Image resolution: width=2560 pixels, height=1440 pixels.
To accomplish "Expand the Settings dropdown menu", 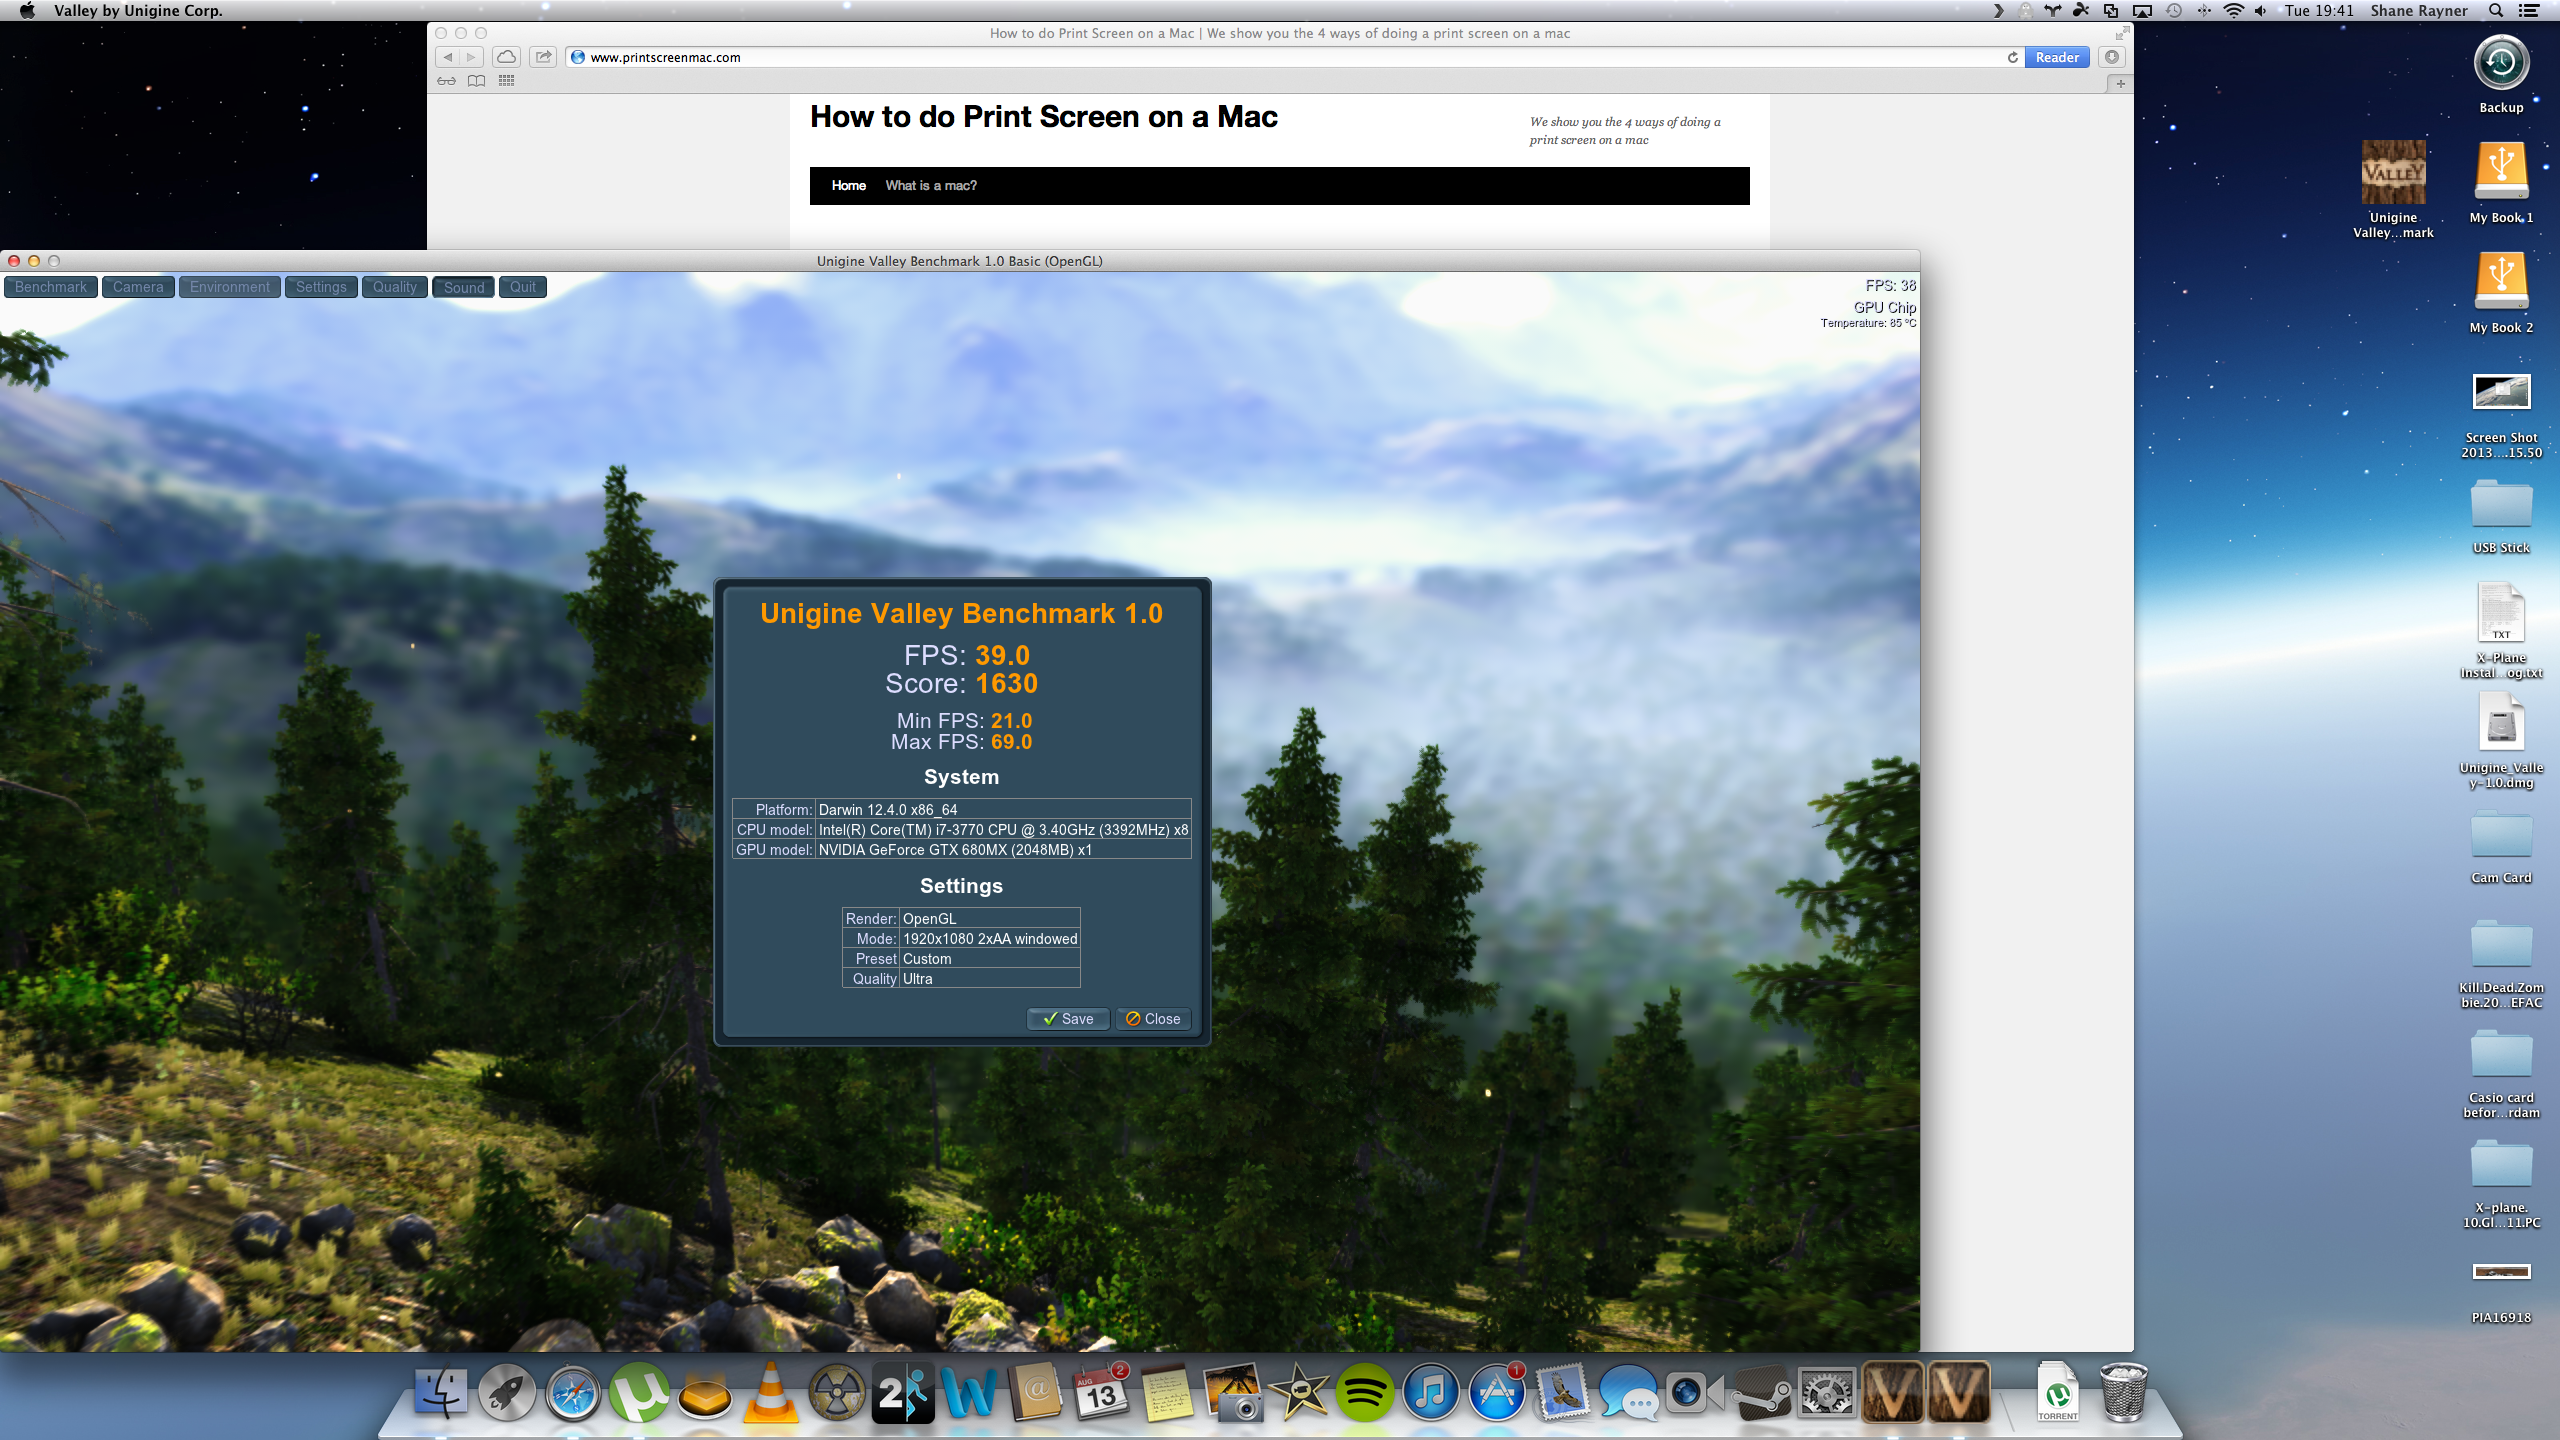I will pos(321,287).
